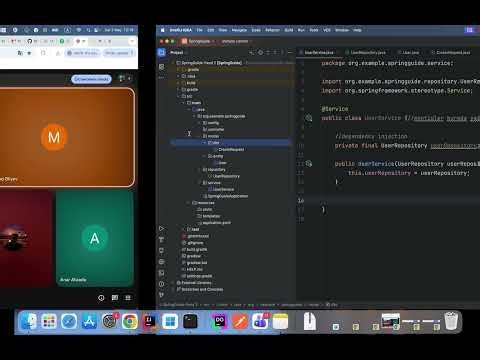480x360 pixels.
Task: Collapse the selected dto package chevron
Action: pyautogui.click(x=204, y=143)
